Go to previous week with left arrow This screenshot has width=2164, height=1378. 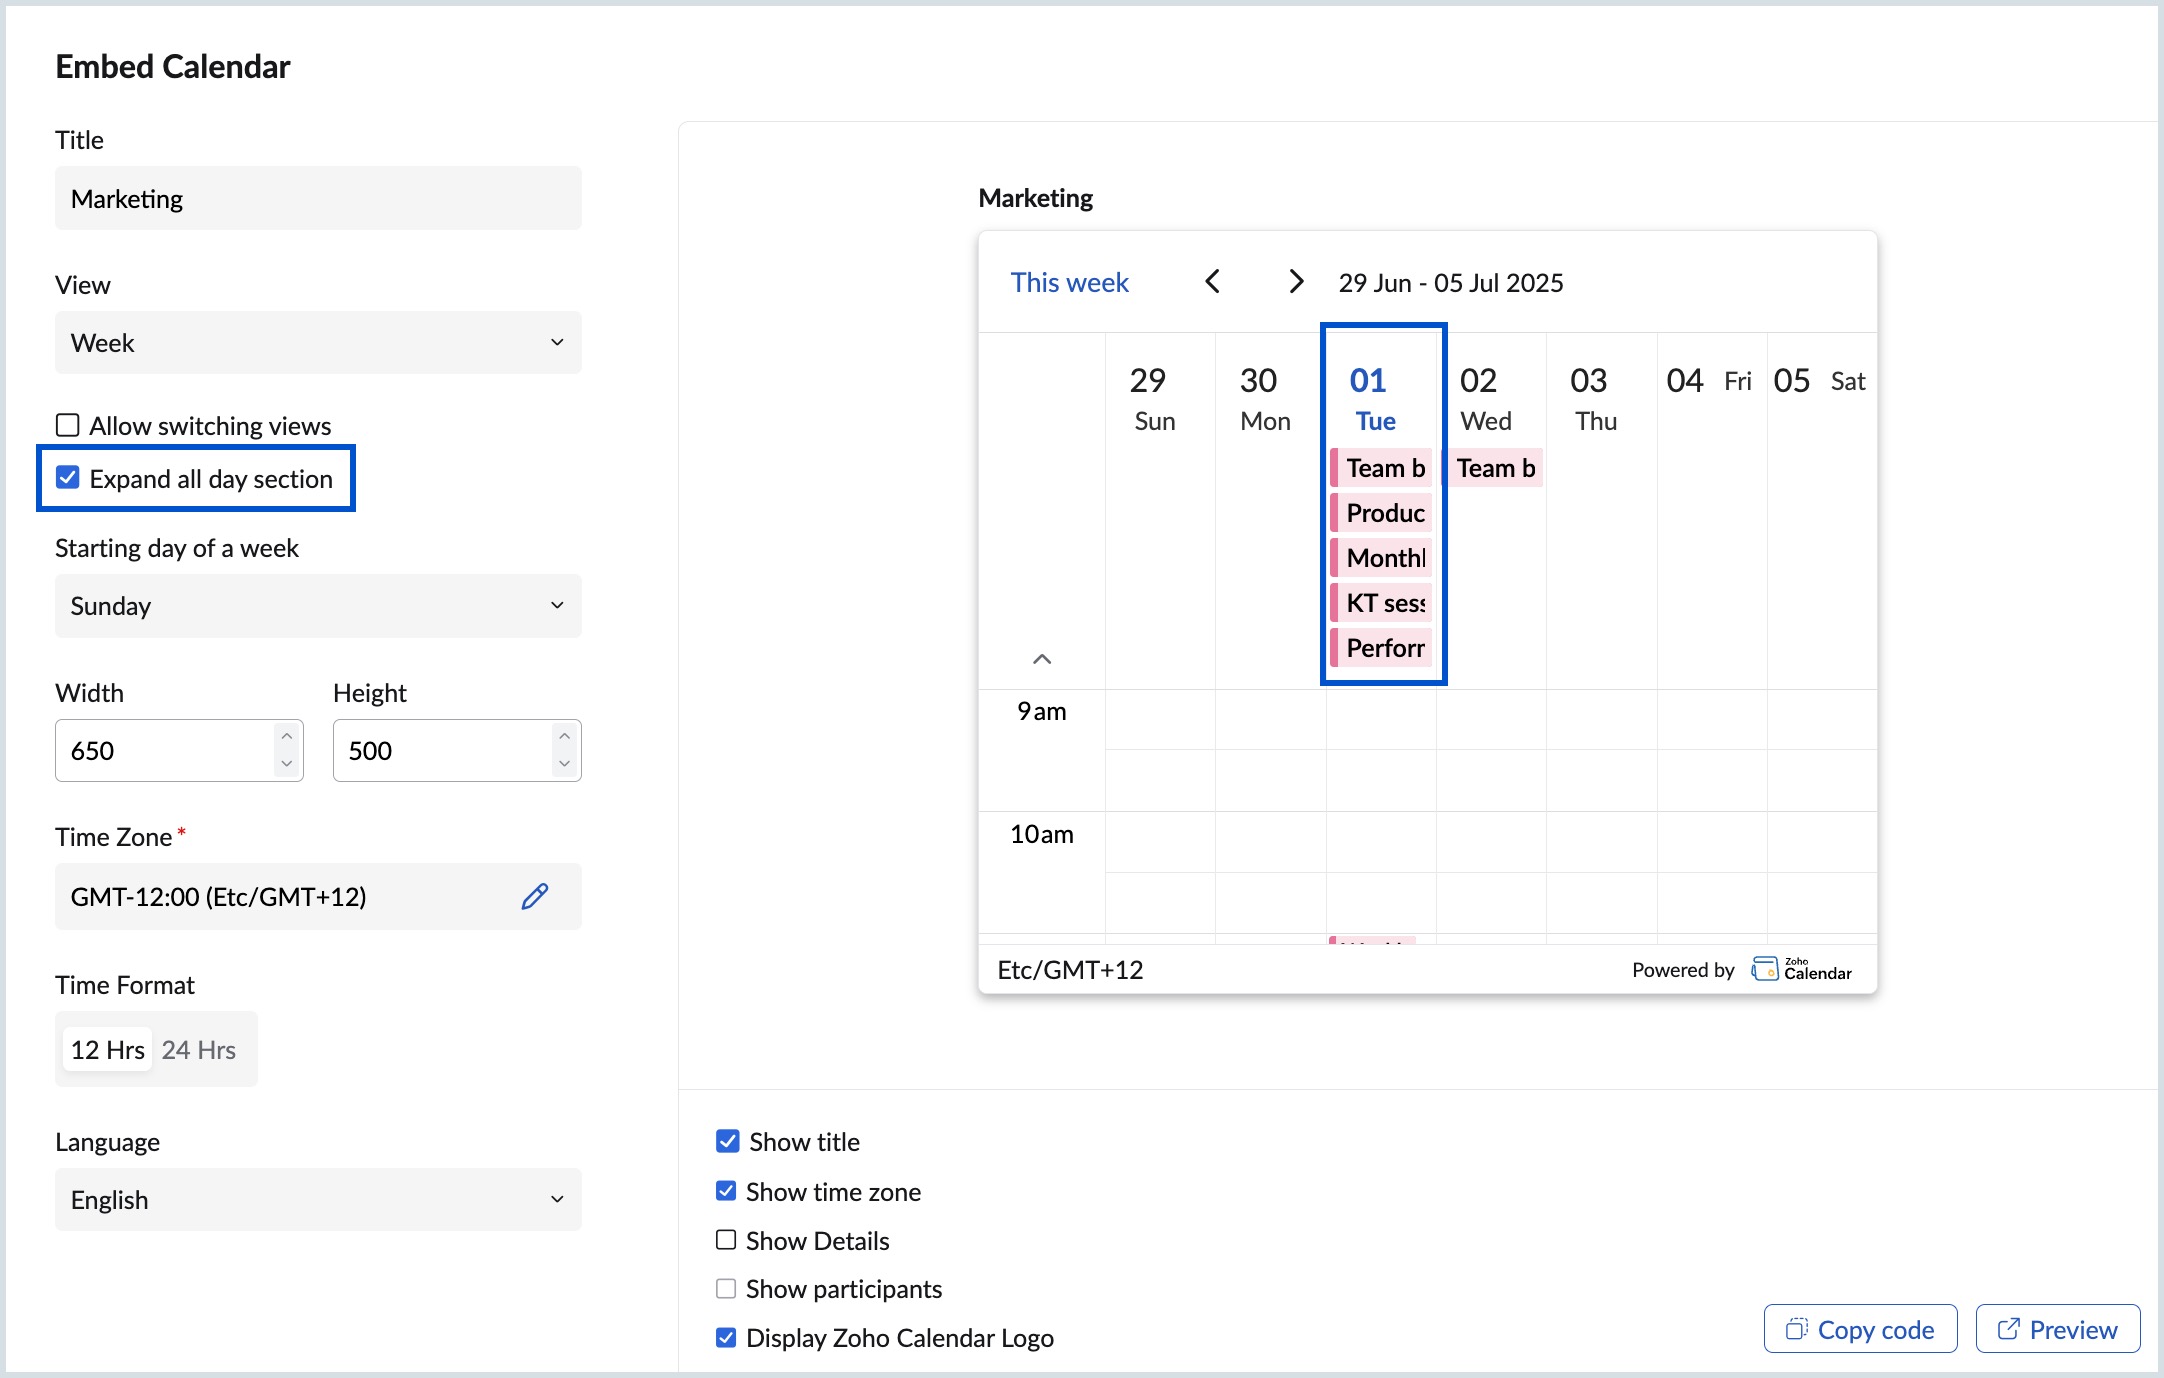(1212, 282)
